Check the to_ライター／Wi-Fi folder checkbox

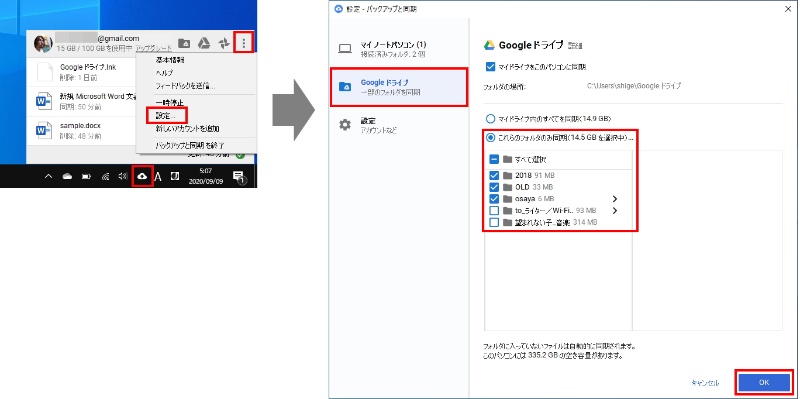[494, 210]
